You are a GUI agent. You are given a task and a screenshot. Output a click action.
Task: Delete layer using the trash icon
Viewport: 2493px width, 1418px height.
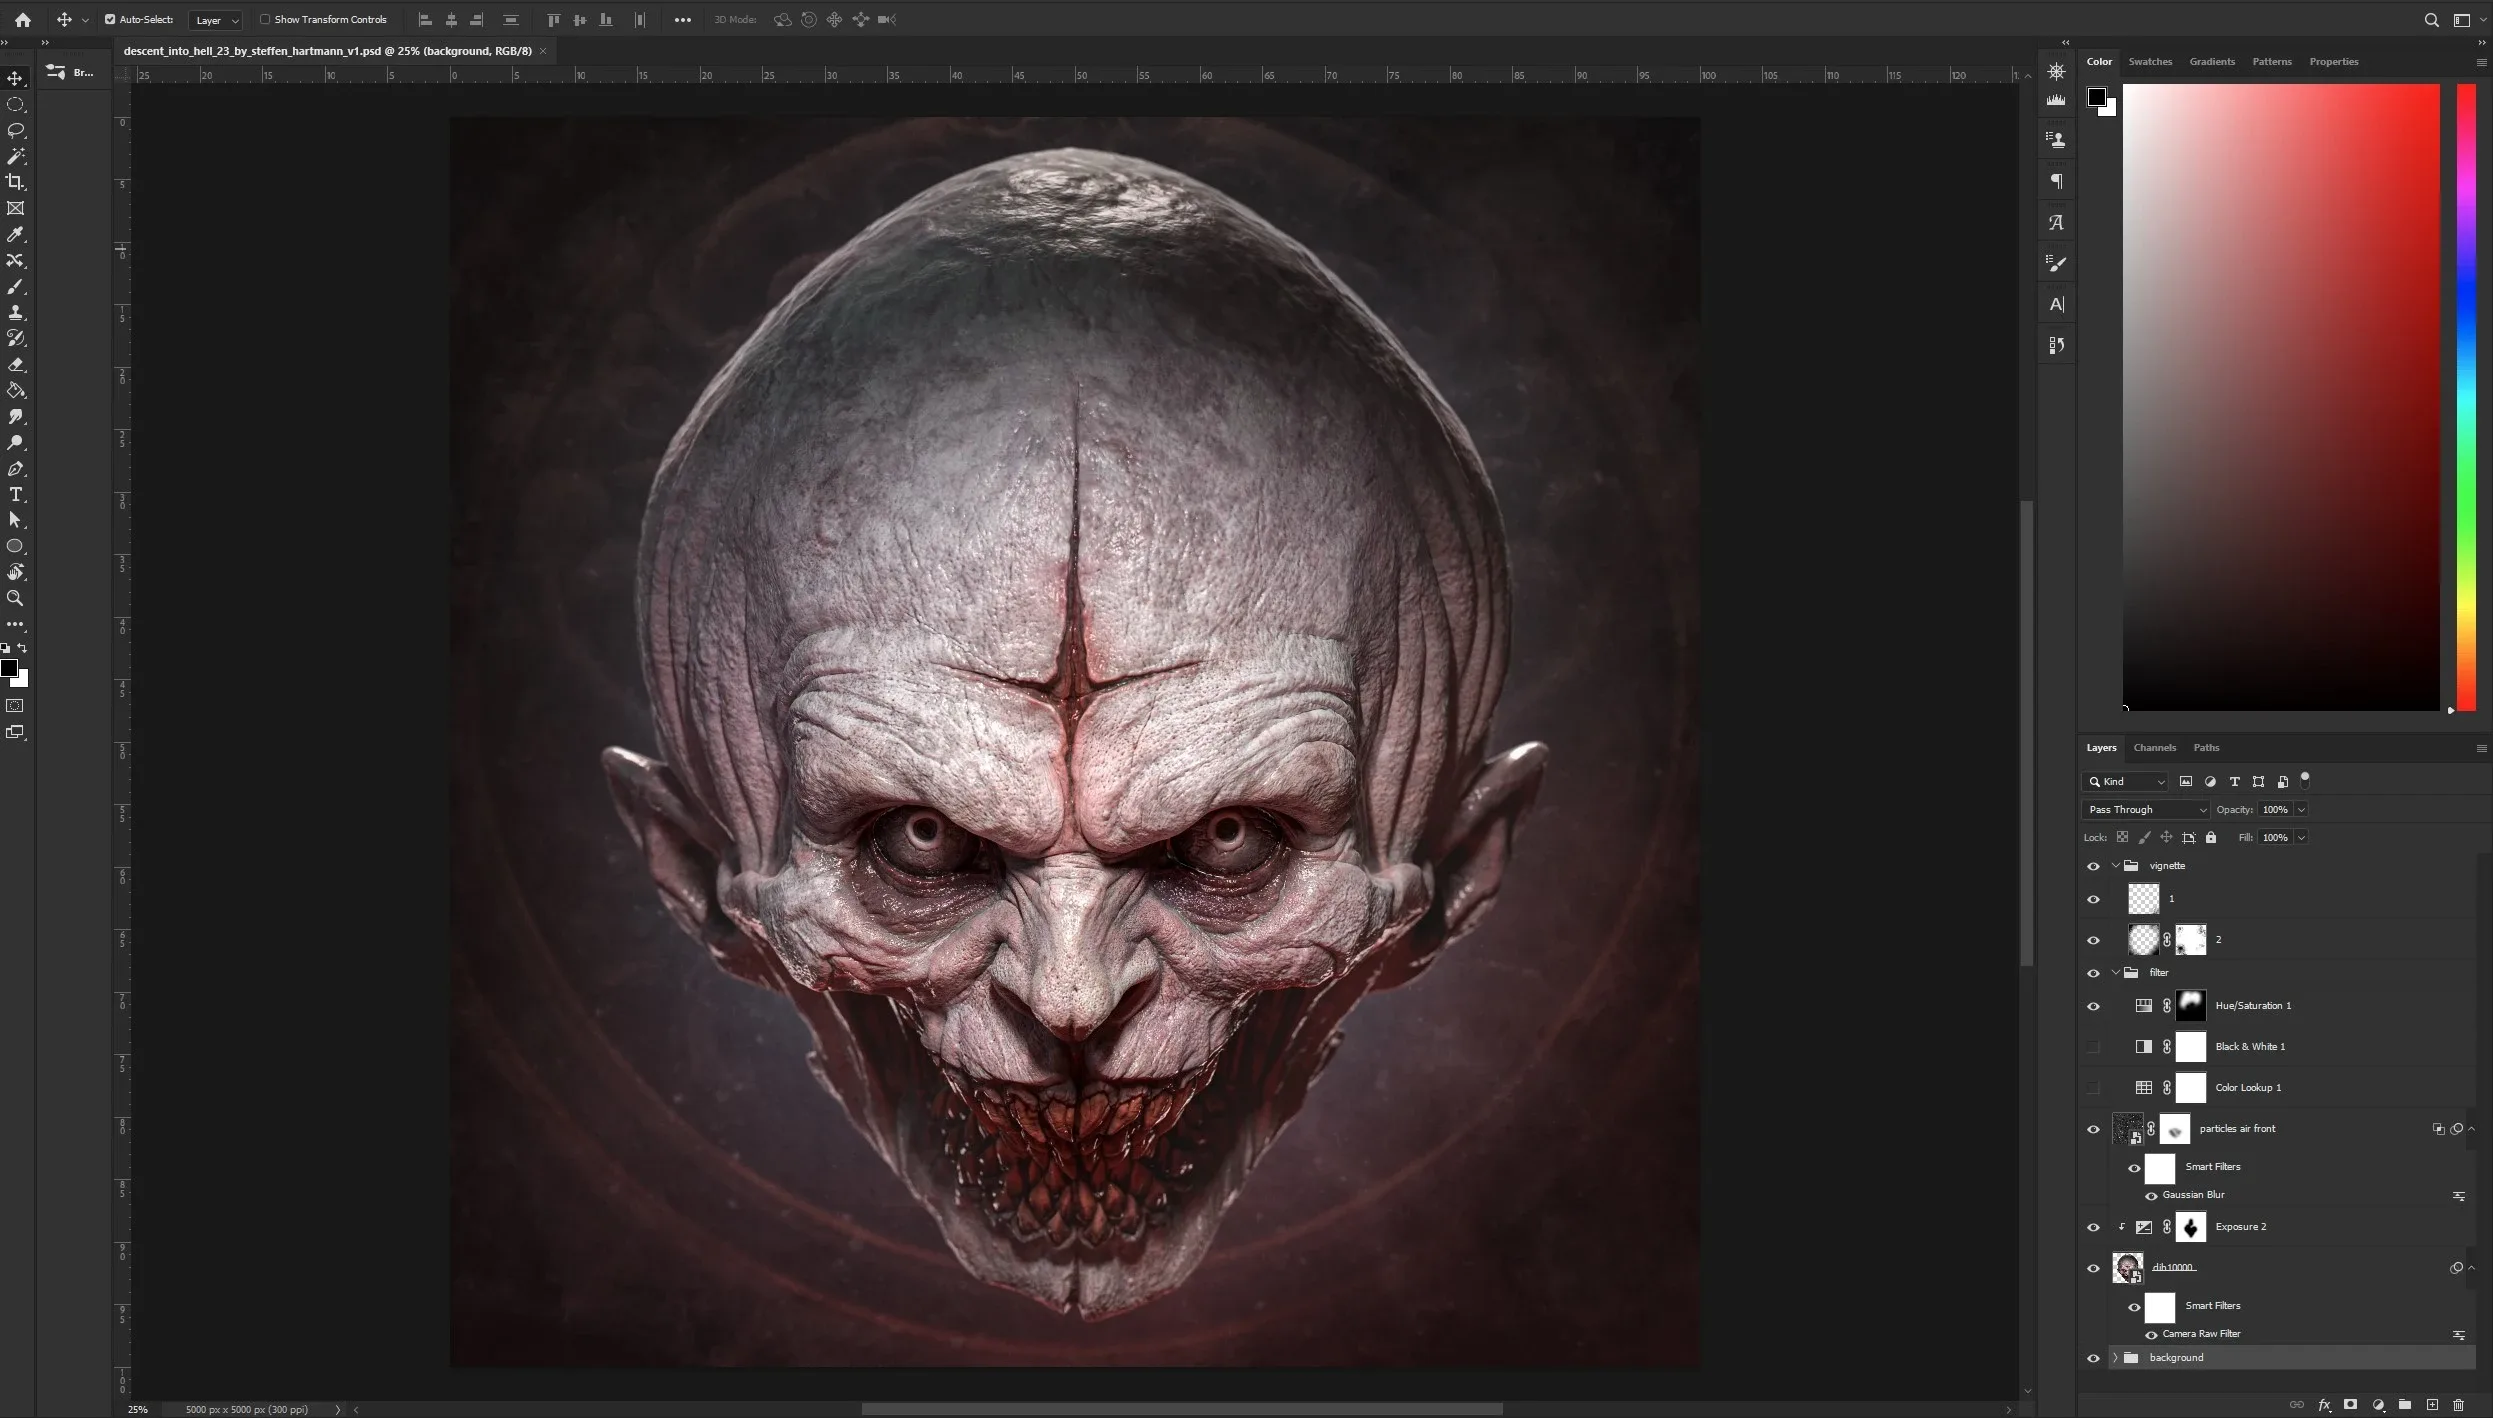click(2459, 1405)
